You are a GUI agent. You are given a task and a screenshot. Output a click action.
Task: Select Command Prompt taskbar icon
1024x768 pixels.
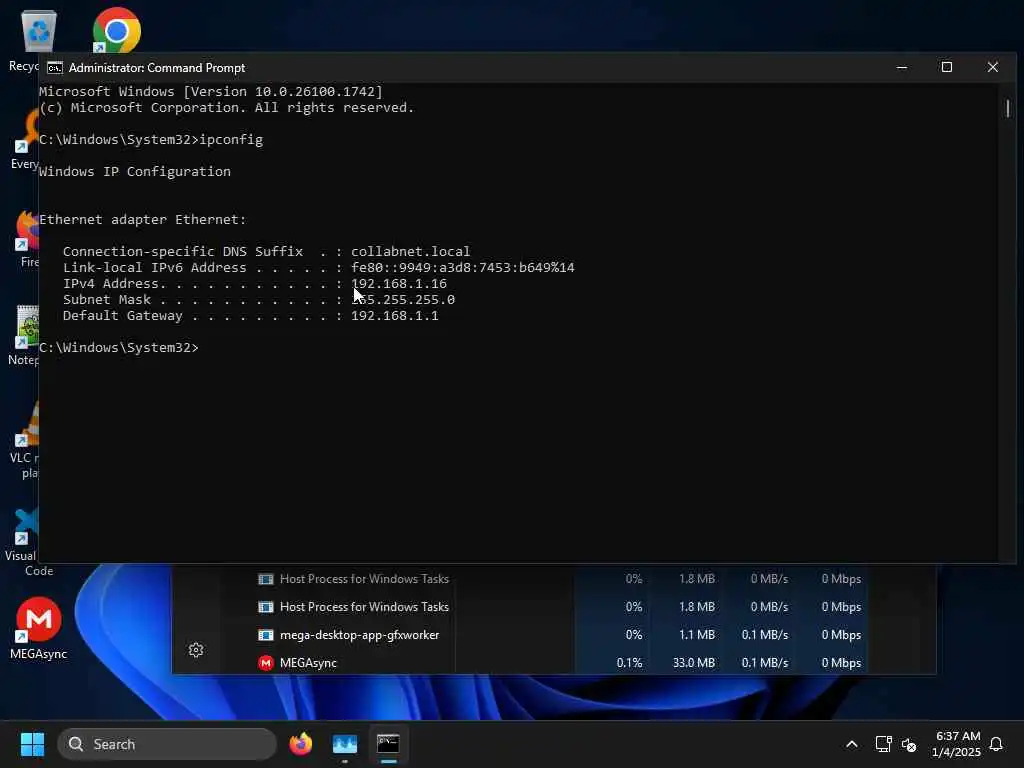click(x=389, y=744)
